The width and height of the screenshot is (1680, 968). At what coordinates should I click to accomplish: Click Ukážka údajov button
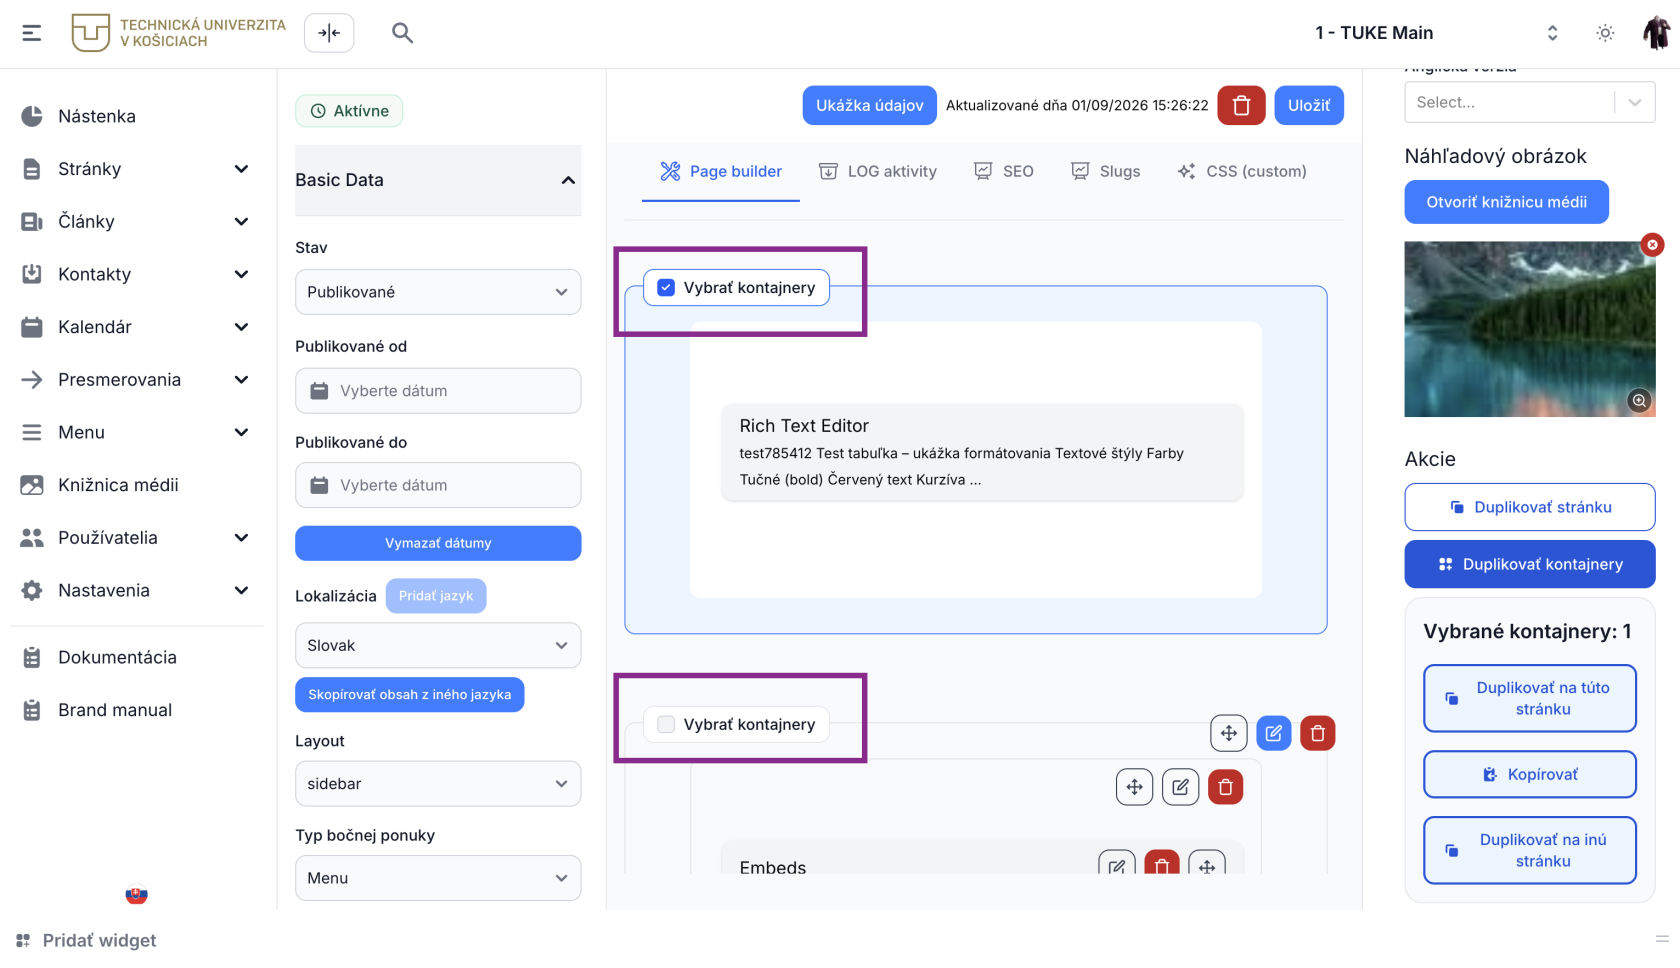pyautogui.click(x=870, y=105)
